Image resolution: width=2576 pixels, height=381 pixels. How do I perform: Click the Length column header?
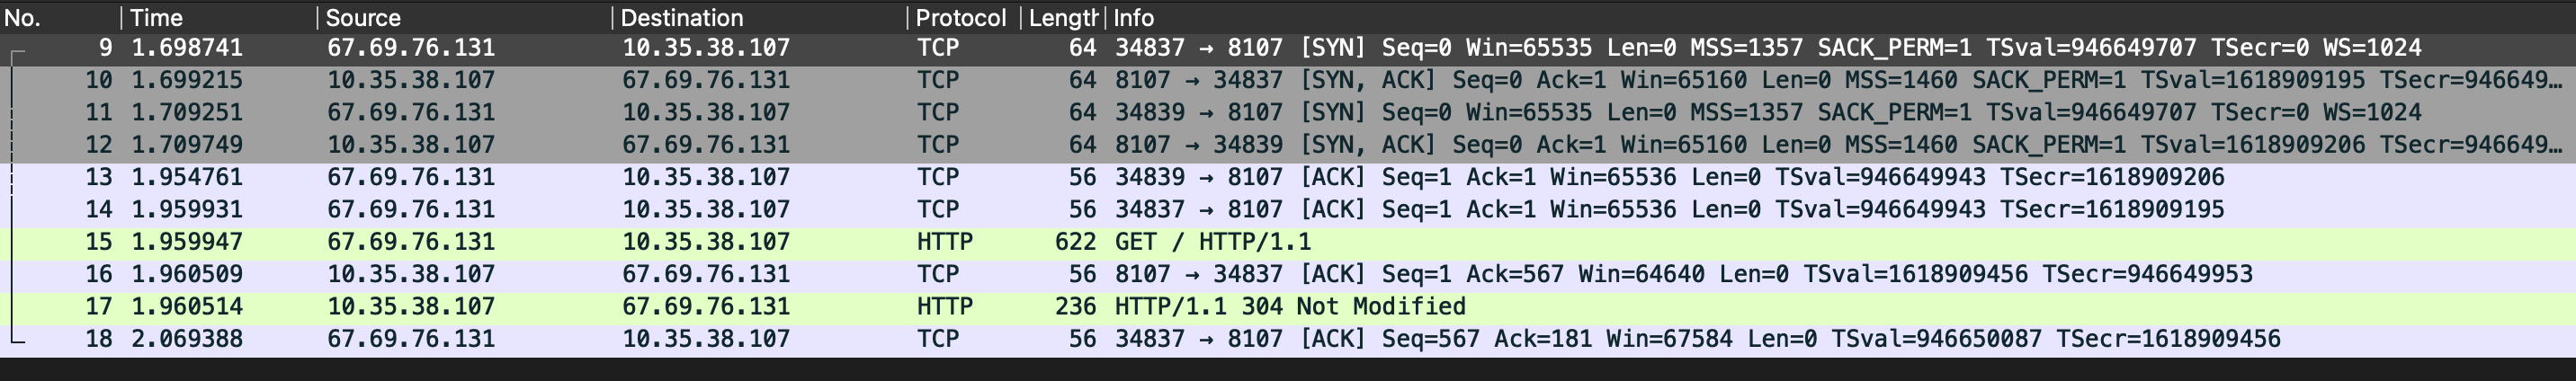click(1062, 17)
